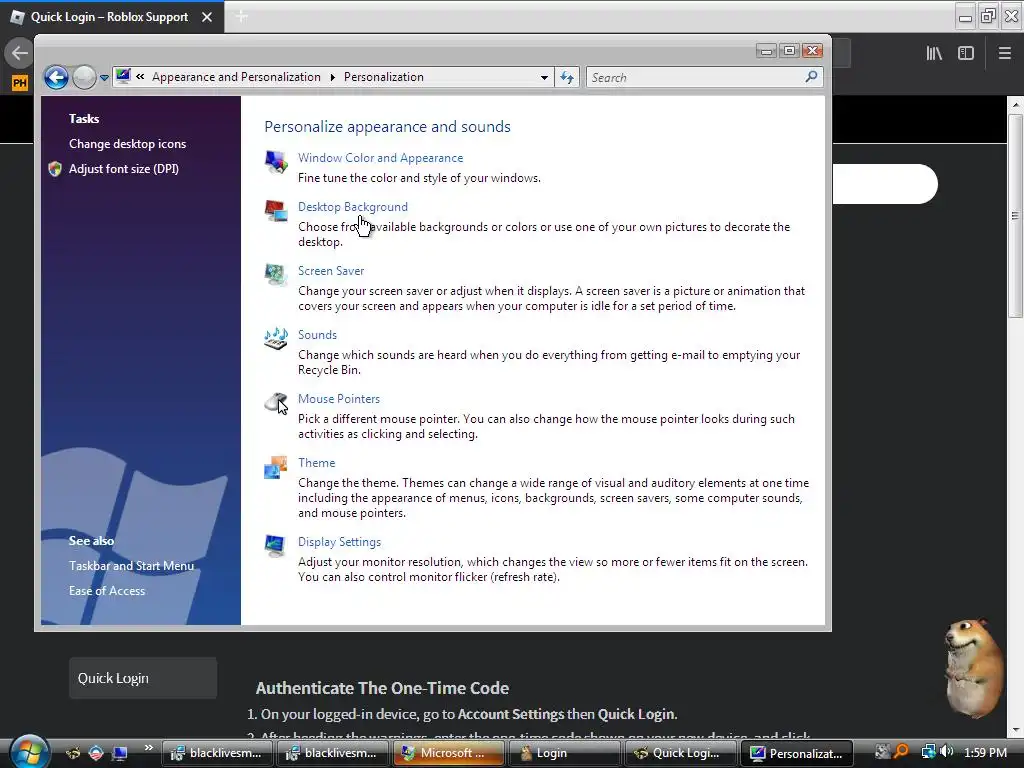Viewport: 1024px width, 768px height.
Task: Open Taskbar and Start Menu link
Action: 131,566
